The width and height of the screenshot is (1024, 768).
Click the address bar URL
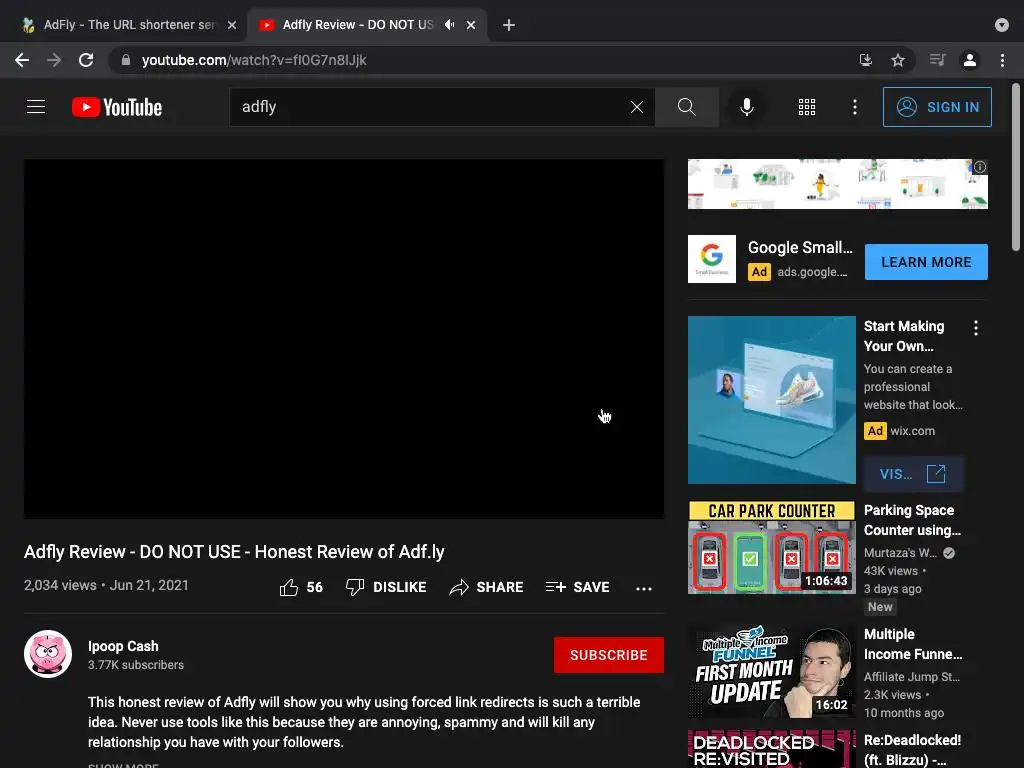coord(254,60)
